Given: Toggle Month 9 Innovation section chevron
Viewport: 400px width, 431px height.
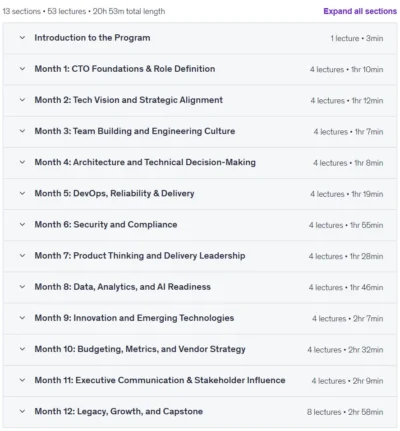Looking at the screenshot, I should 22,318.
